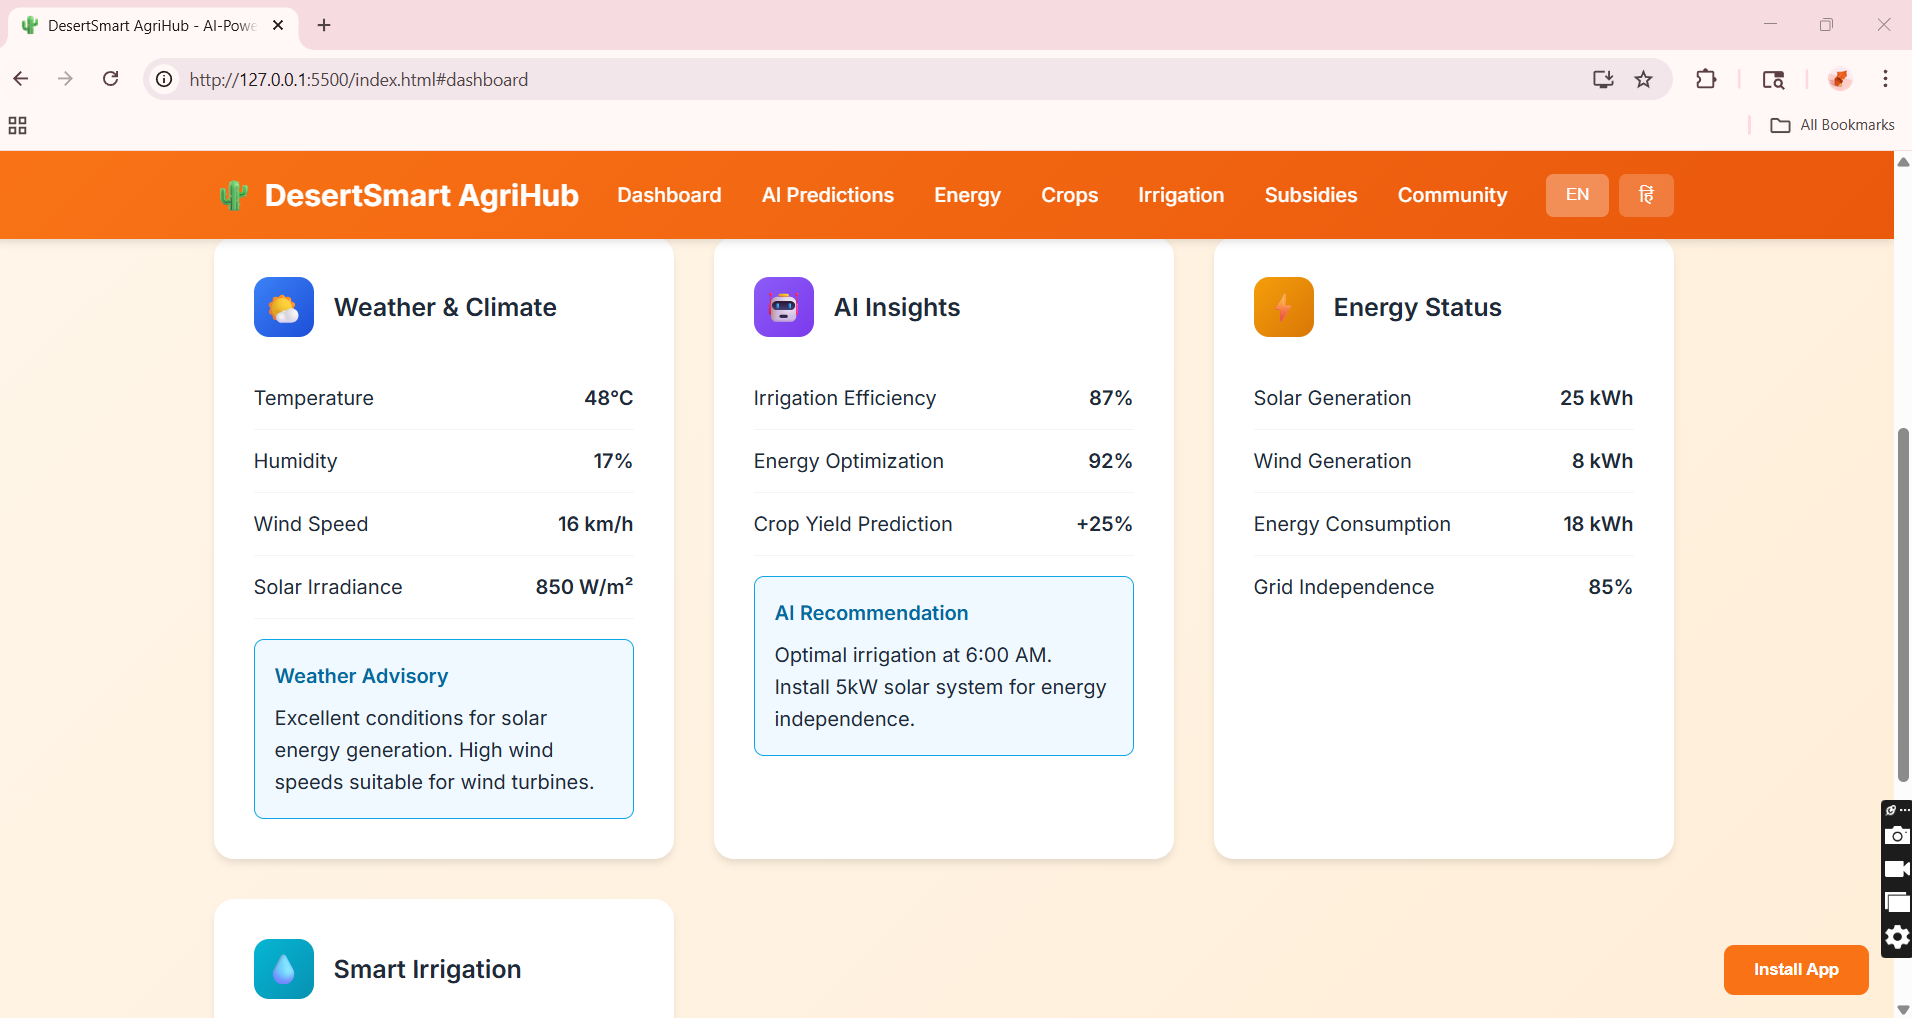Click the Grid Independence value 85%
Viewport: 1912px width, 1018px height.
pyautogui.click(x=1610, y=587)
